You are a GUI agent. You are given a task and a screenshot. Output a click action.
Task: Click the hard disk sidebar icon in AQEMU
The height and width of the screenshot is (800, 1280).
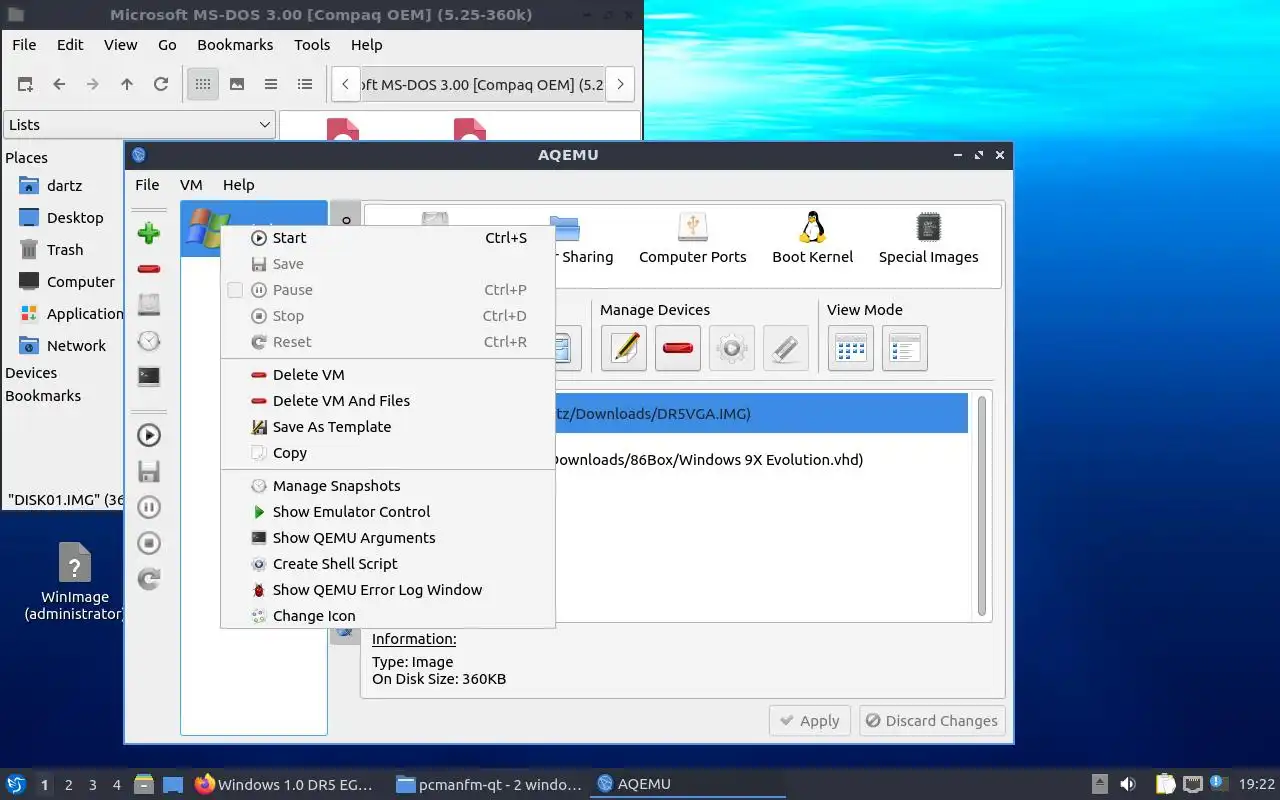tap(149, 305)
